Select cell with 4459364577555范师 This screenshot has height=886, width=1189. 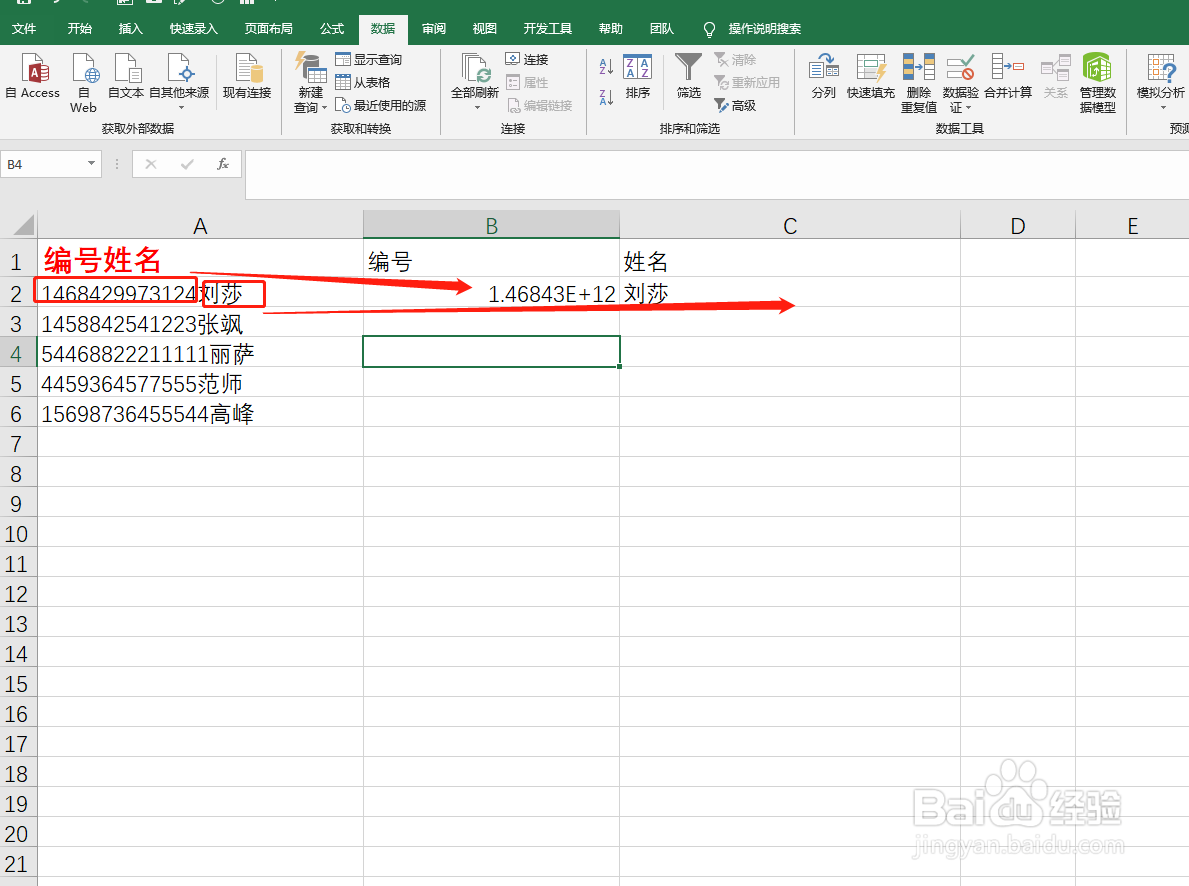click(x=200, y=384)
